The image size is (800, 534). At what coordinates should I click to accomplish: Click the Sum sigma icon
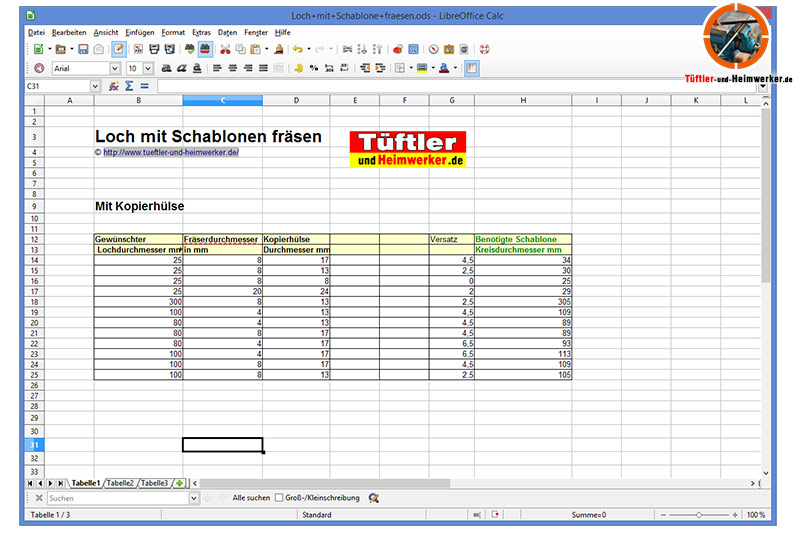pyautogui.click(x=129, y=86)
